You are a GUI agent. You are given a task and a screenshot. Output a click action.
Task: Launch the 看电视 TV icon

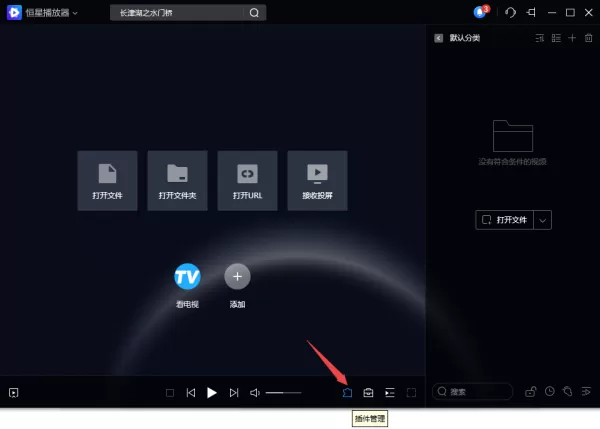point(187,276)
